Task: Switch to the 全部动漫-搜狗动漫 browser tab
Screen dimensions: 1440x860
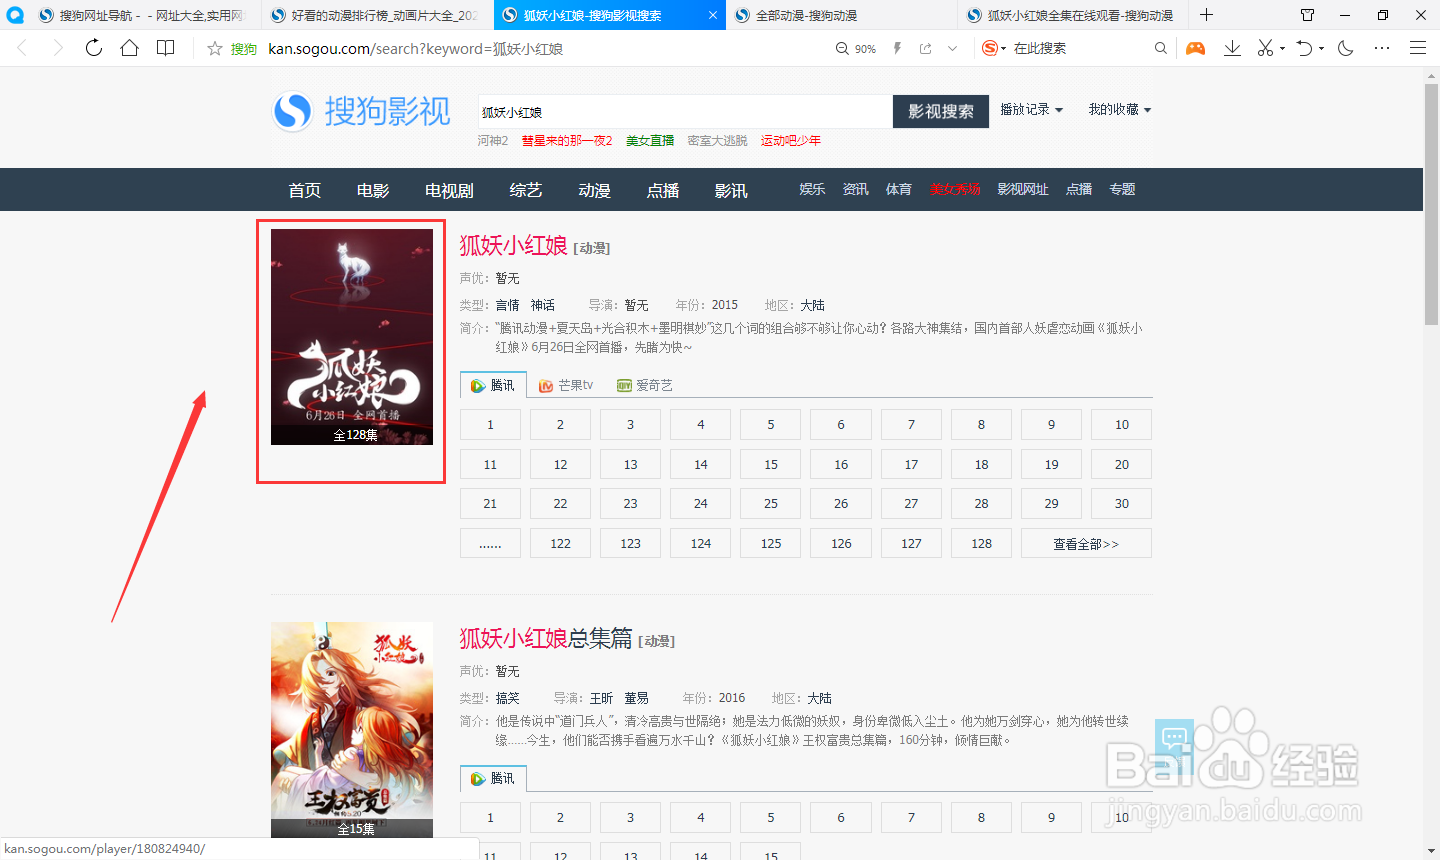Action: coord(840,15)
